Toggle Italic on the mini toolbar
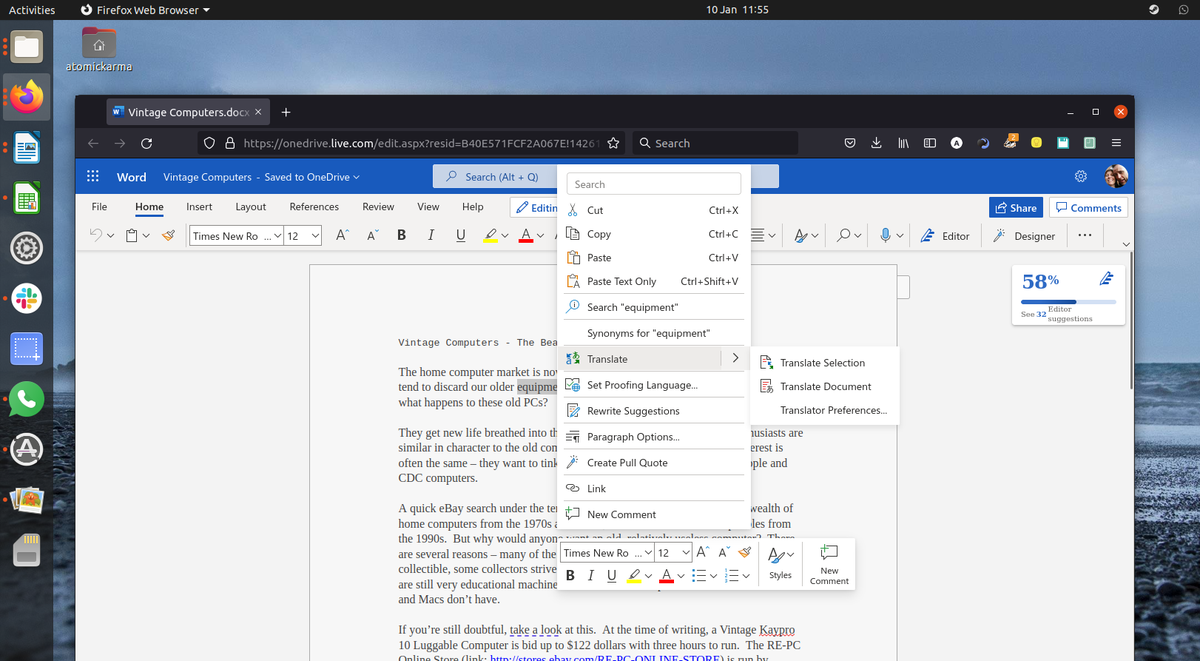Image resolution: width=1200 pixels, height=661 pixels. tap(590, 575)
